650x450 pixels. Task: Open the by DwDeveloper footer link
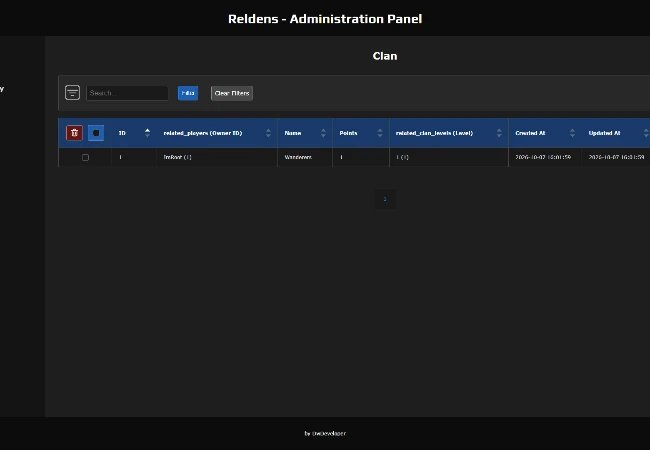click(x=325, y=433)
